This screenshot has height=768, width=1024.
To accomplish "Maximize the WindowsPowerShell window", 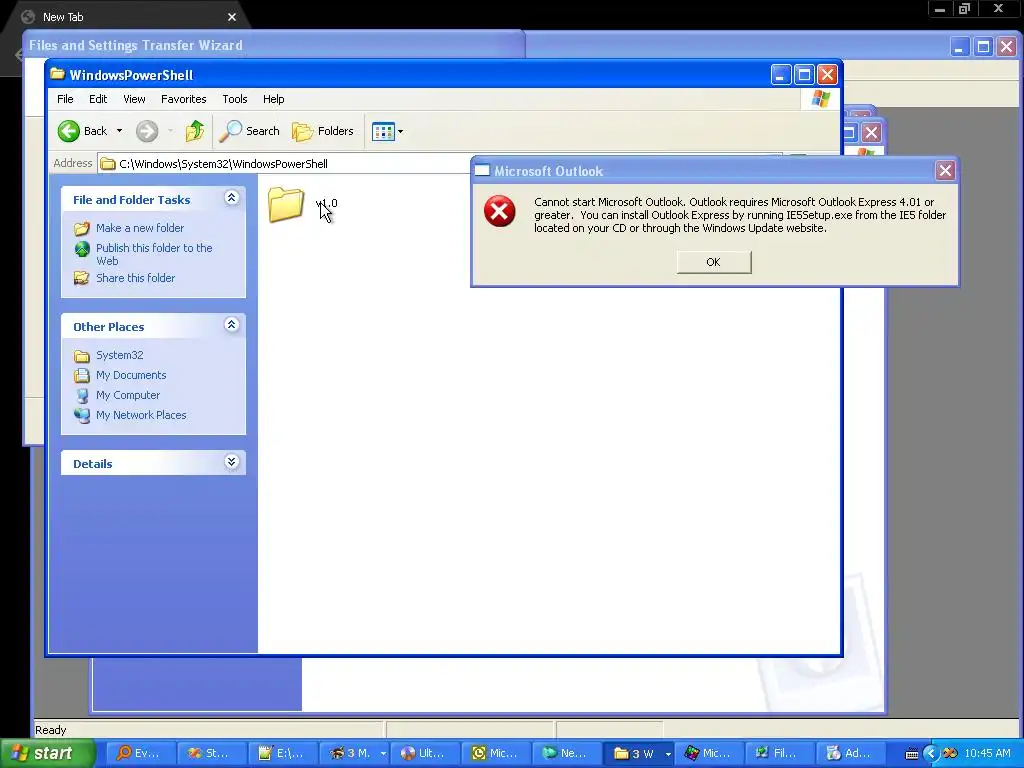I will tap(804, 75).
